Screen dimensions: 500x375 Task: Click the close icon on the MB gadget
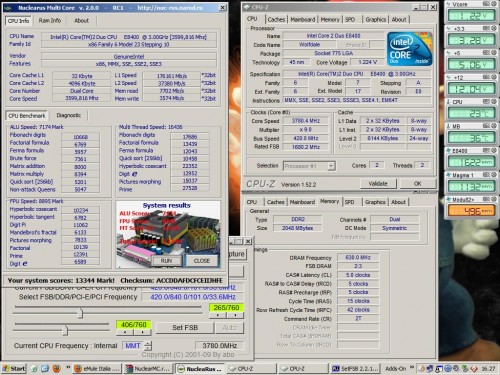[494, 126]
